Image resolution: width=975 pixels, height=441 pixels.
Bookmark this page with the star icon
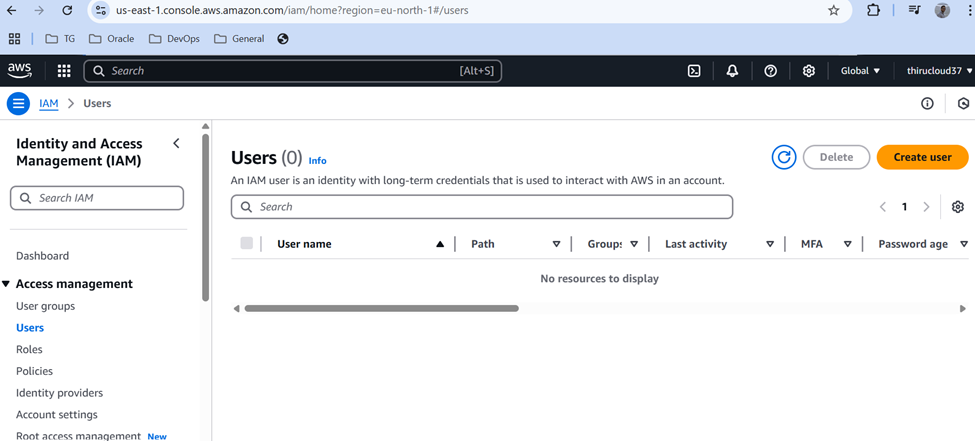coord(834,11)
